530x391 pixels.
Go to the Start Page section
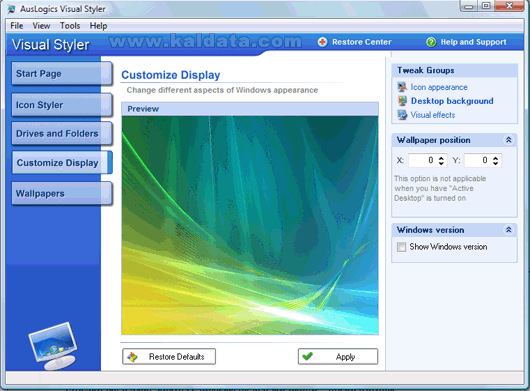(62, 73)
